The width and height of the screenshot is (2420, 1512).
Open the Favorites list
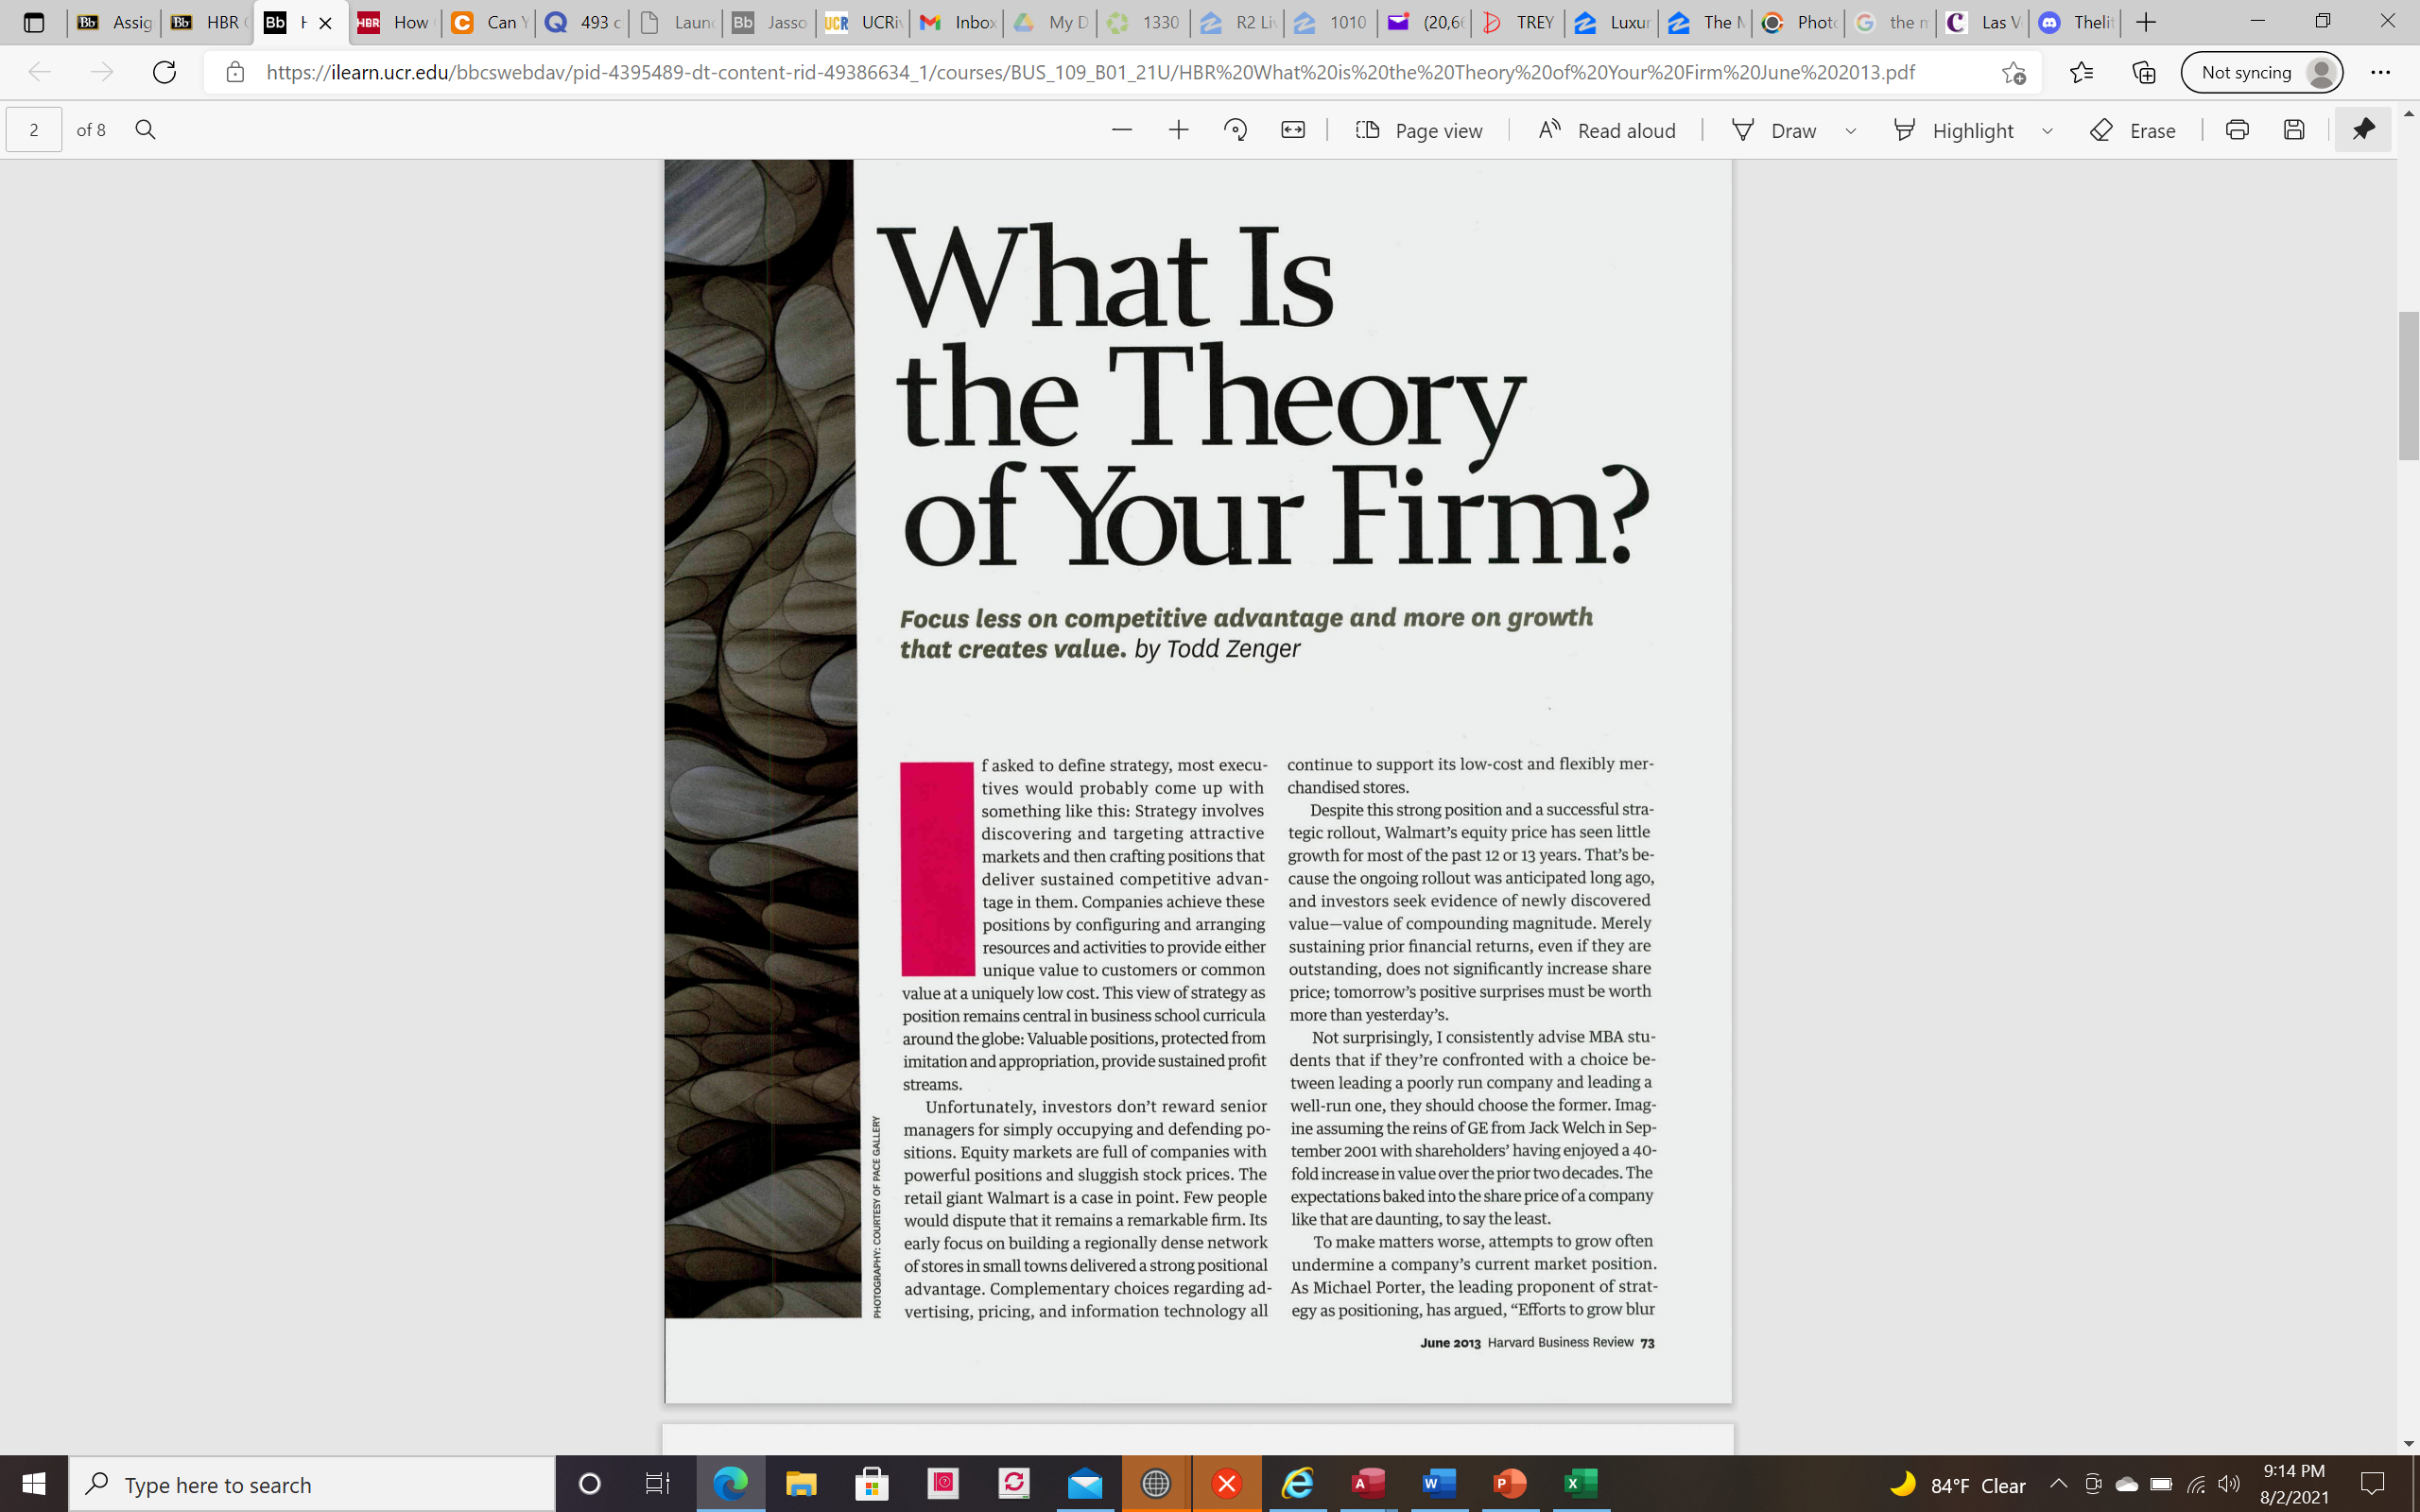tap(2081, 72)
